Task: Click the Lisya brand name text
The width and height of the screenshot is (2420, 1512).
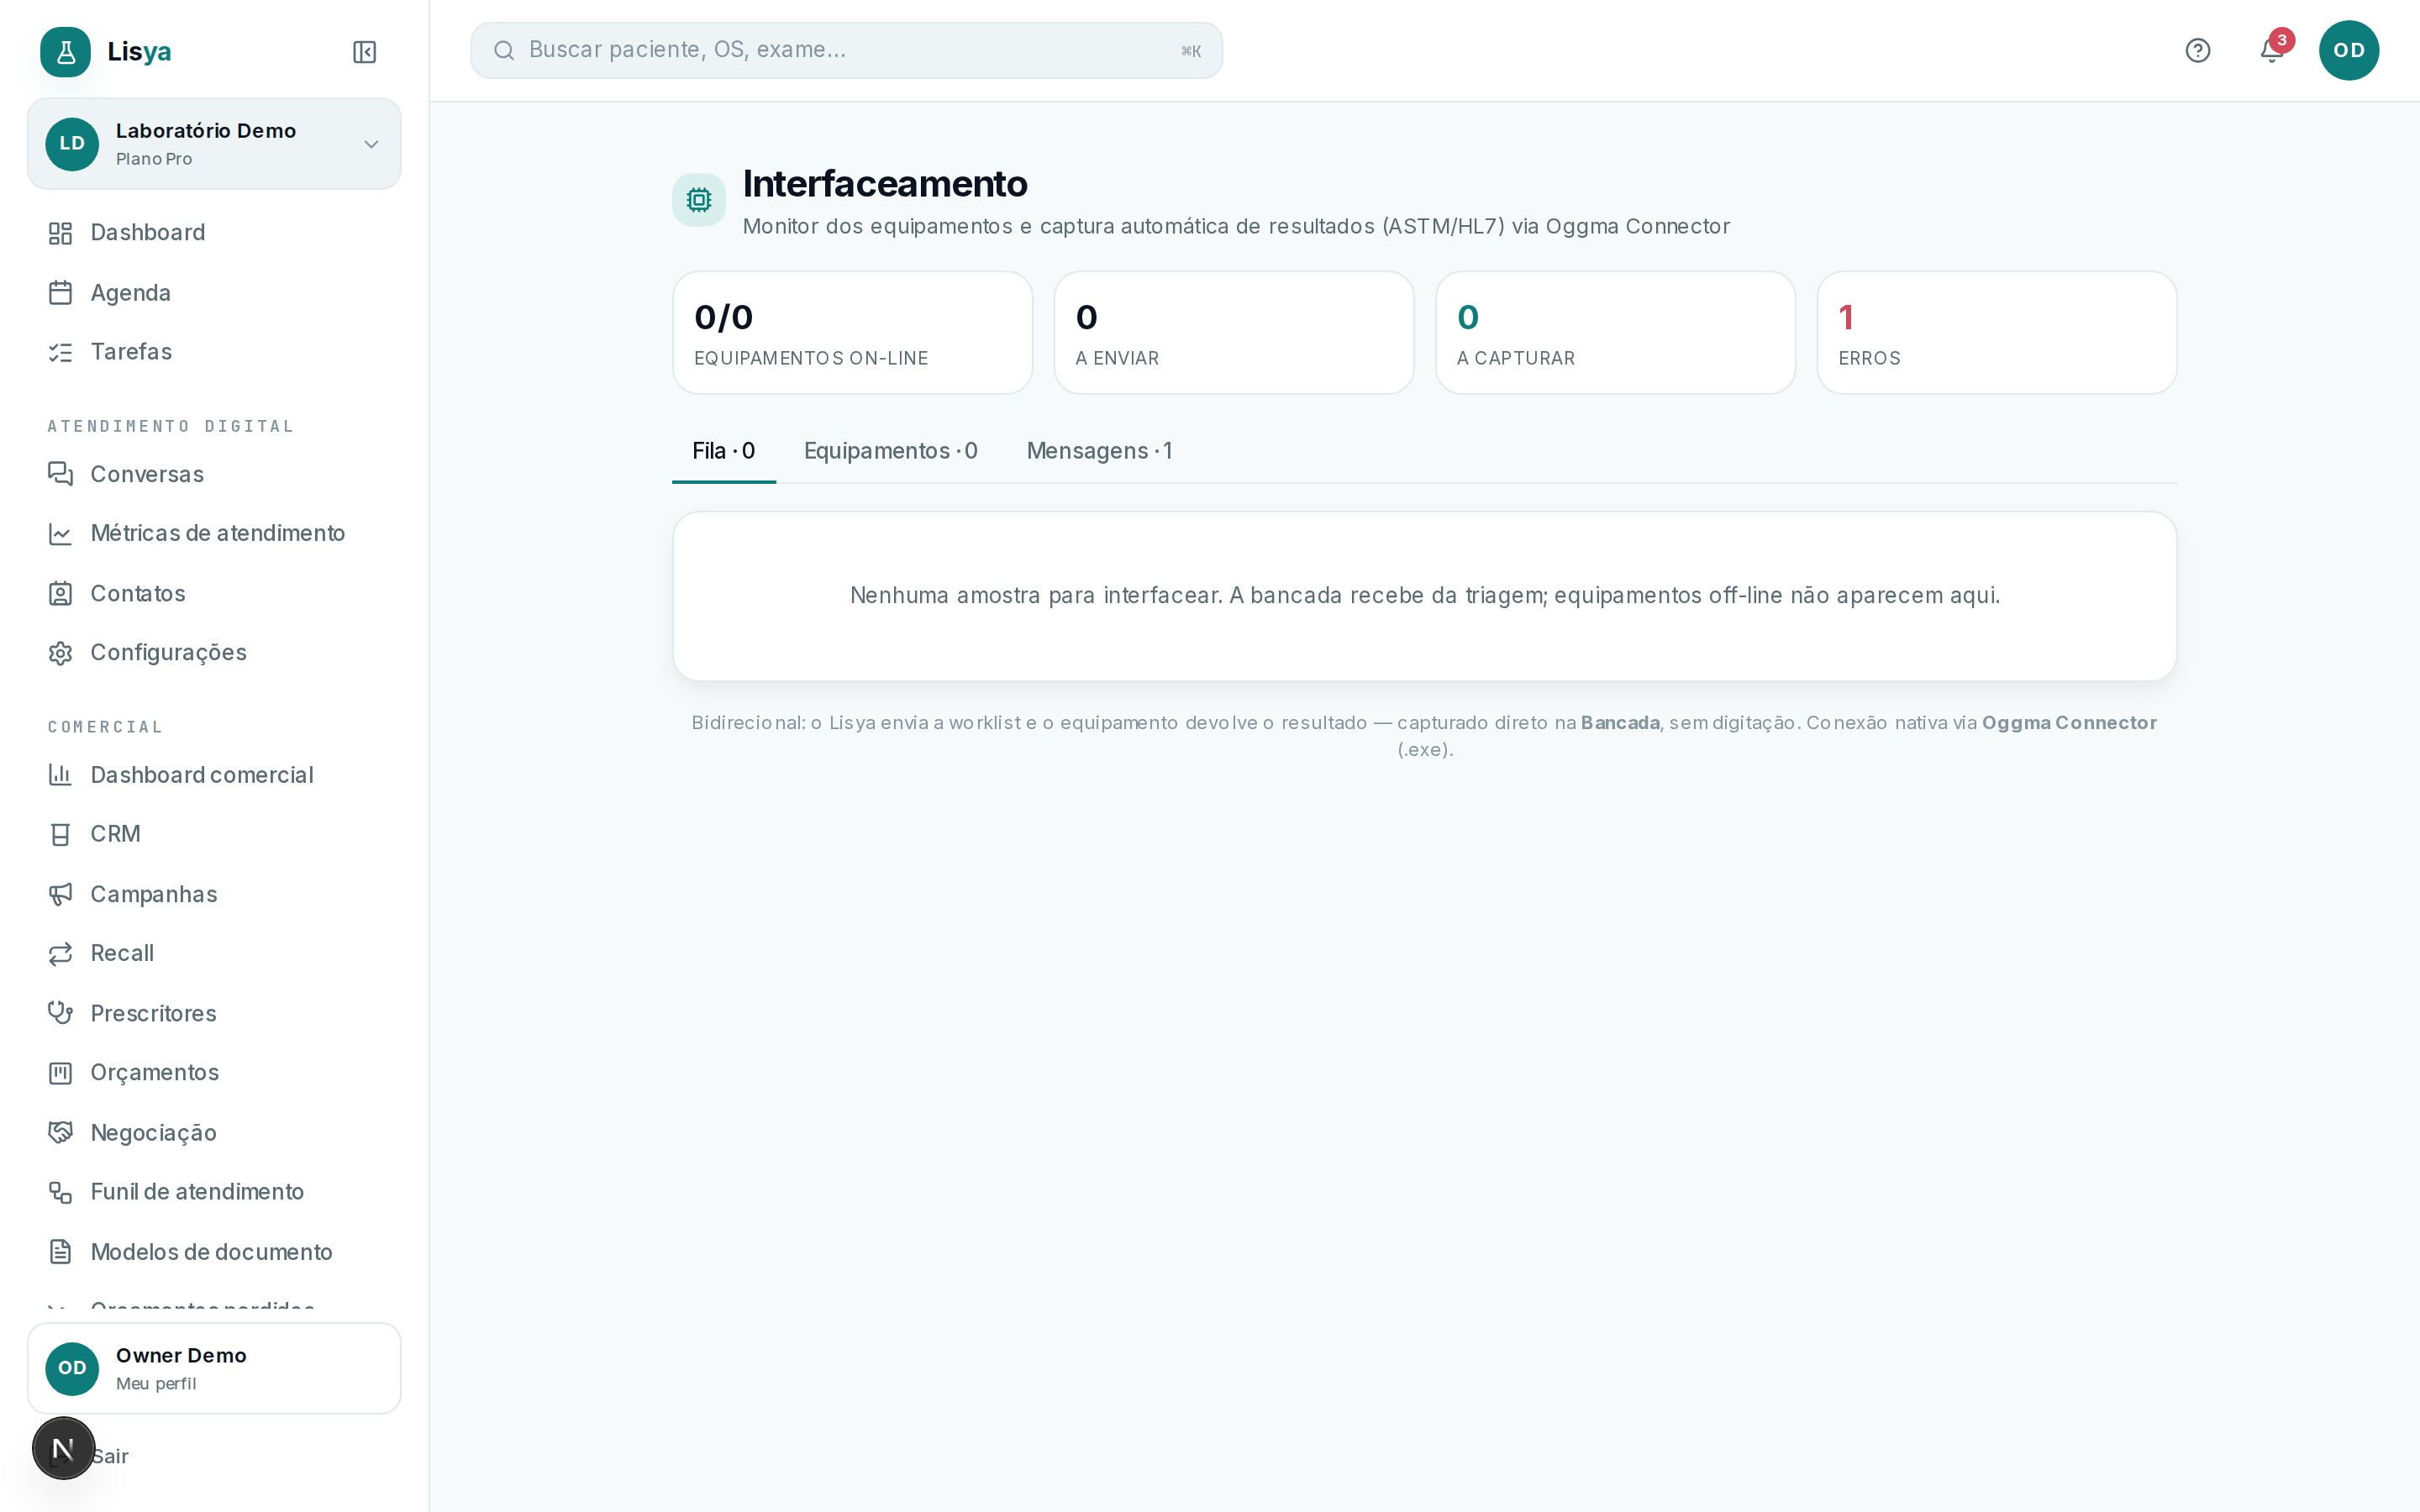Action: point(139,51)
